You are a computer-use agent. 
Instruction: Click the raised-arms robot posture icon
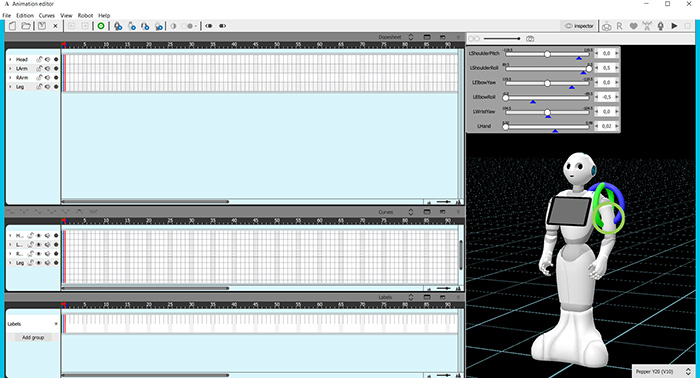click(647, 26)
